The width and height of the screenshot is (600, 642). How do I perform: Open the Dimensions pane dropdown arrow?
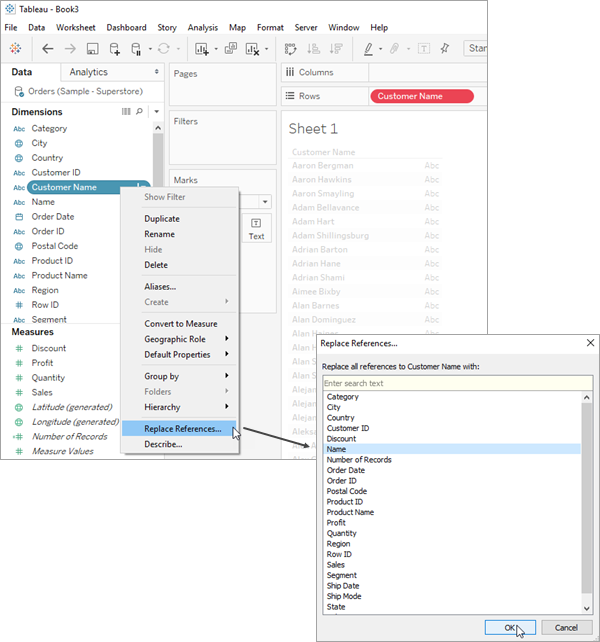click(x=156, y=111)
